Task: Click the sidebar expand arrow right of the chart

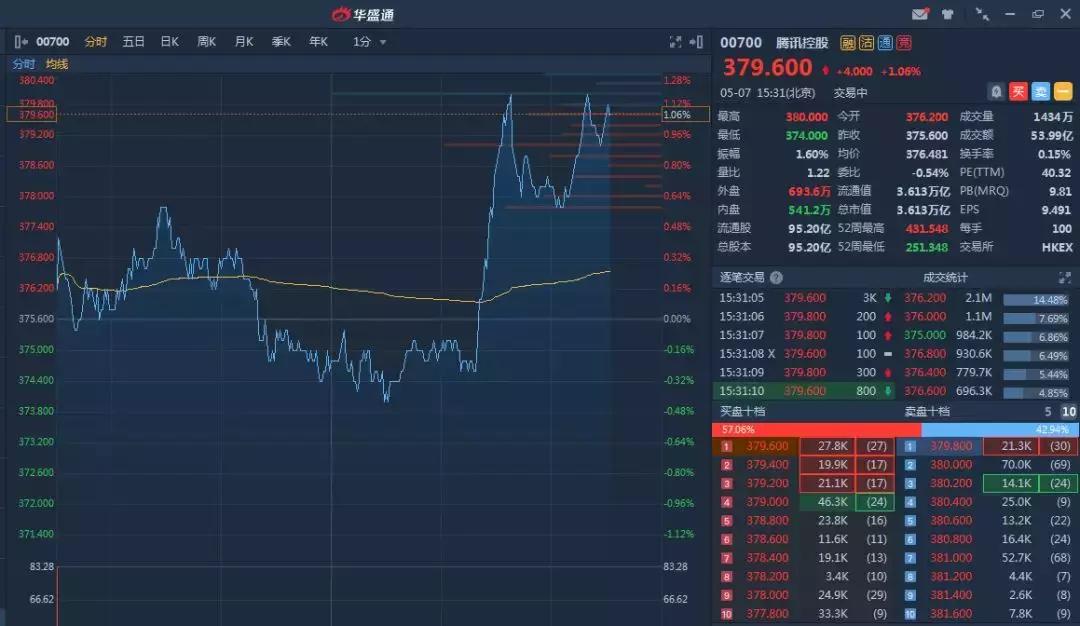Action: pos(697,42)
